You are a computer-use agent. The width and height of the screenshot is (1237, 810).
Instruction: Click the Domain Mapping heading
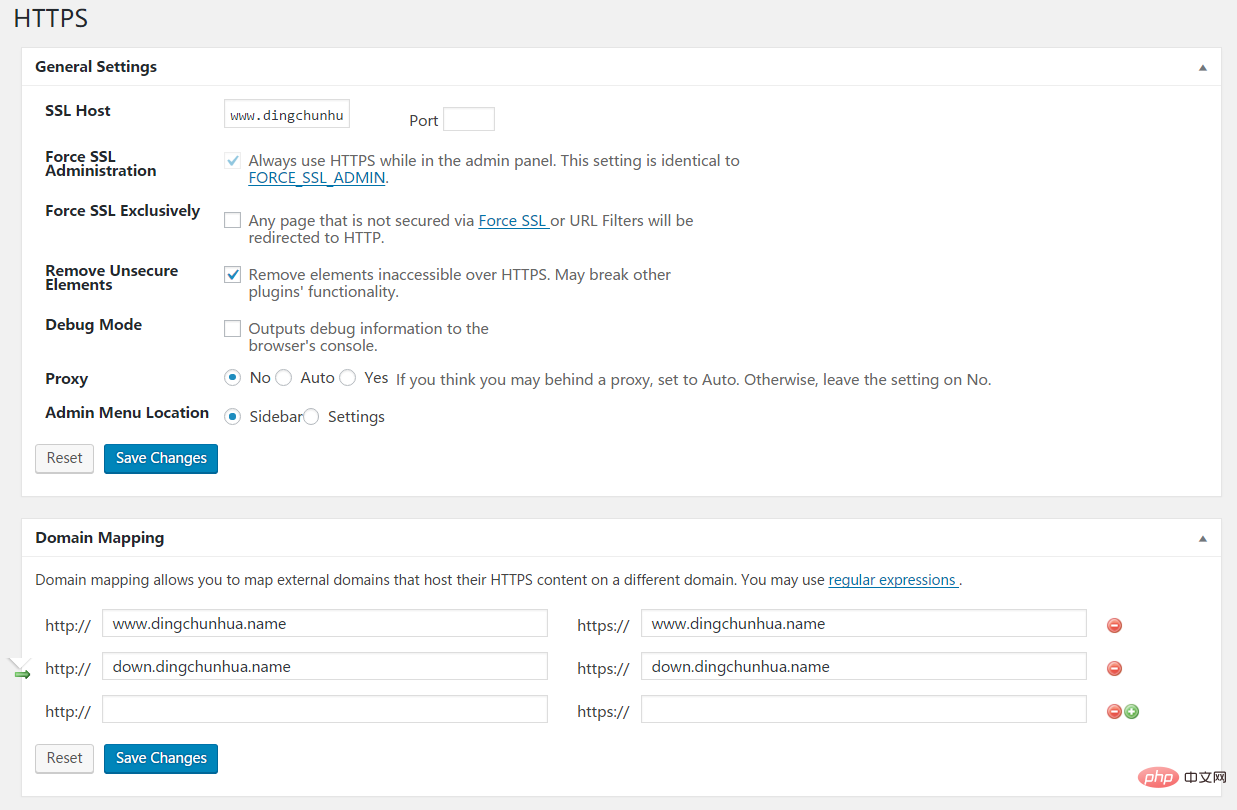99,538
